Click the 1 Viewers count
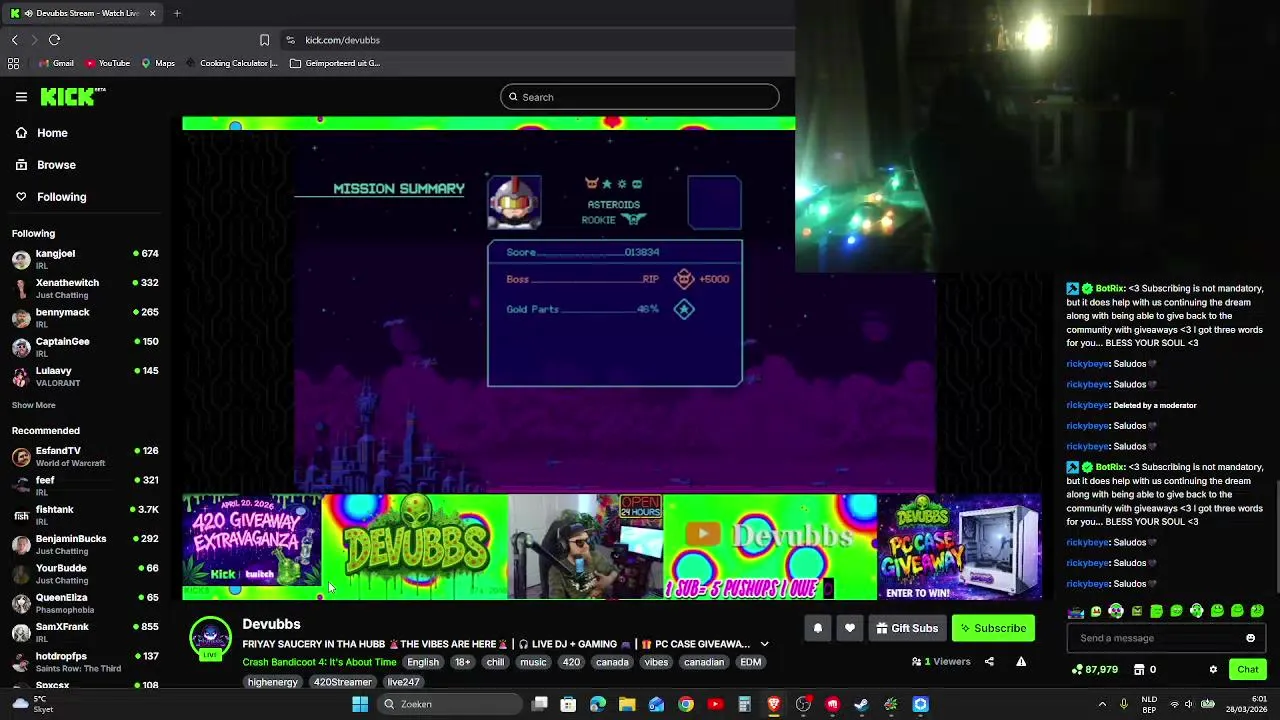 [940, 661]
